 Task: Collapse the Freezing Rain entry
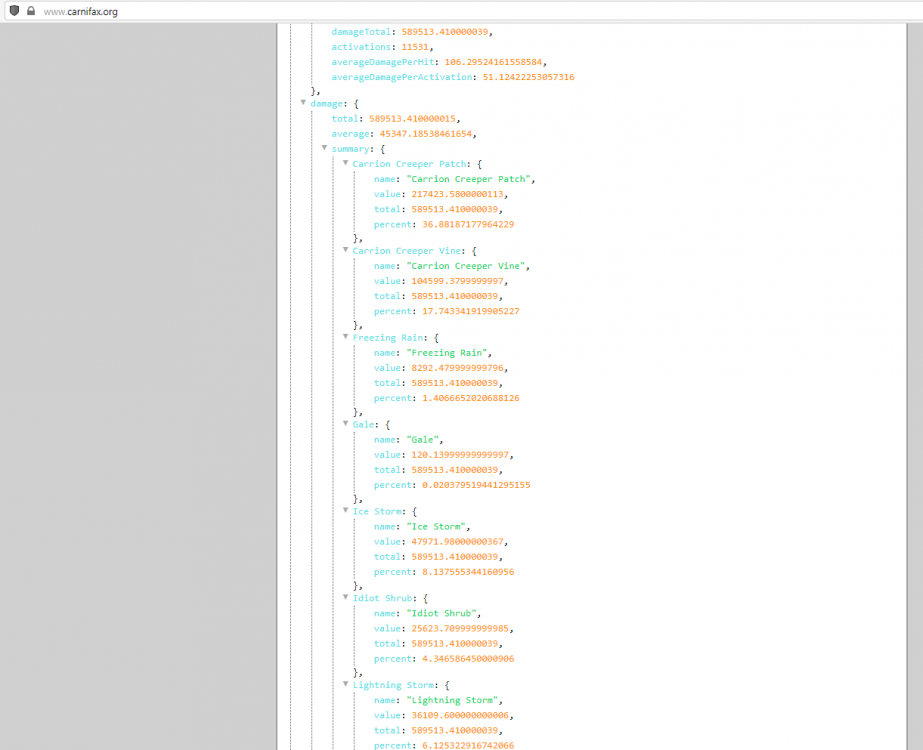click(345, 338)
